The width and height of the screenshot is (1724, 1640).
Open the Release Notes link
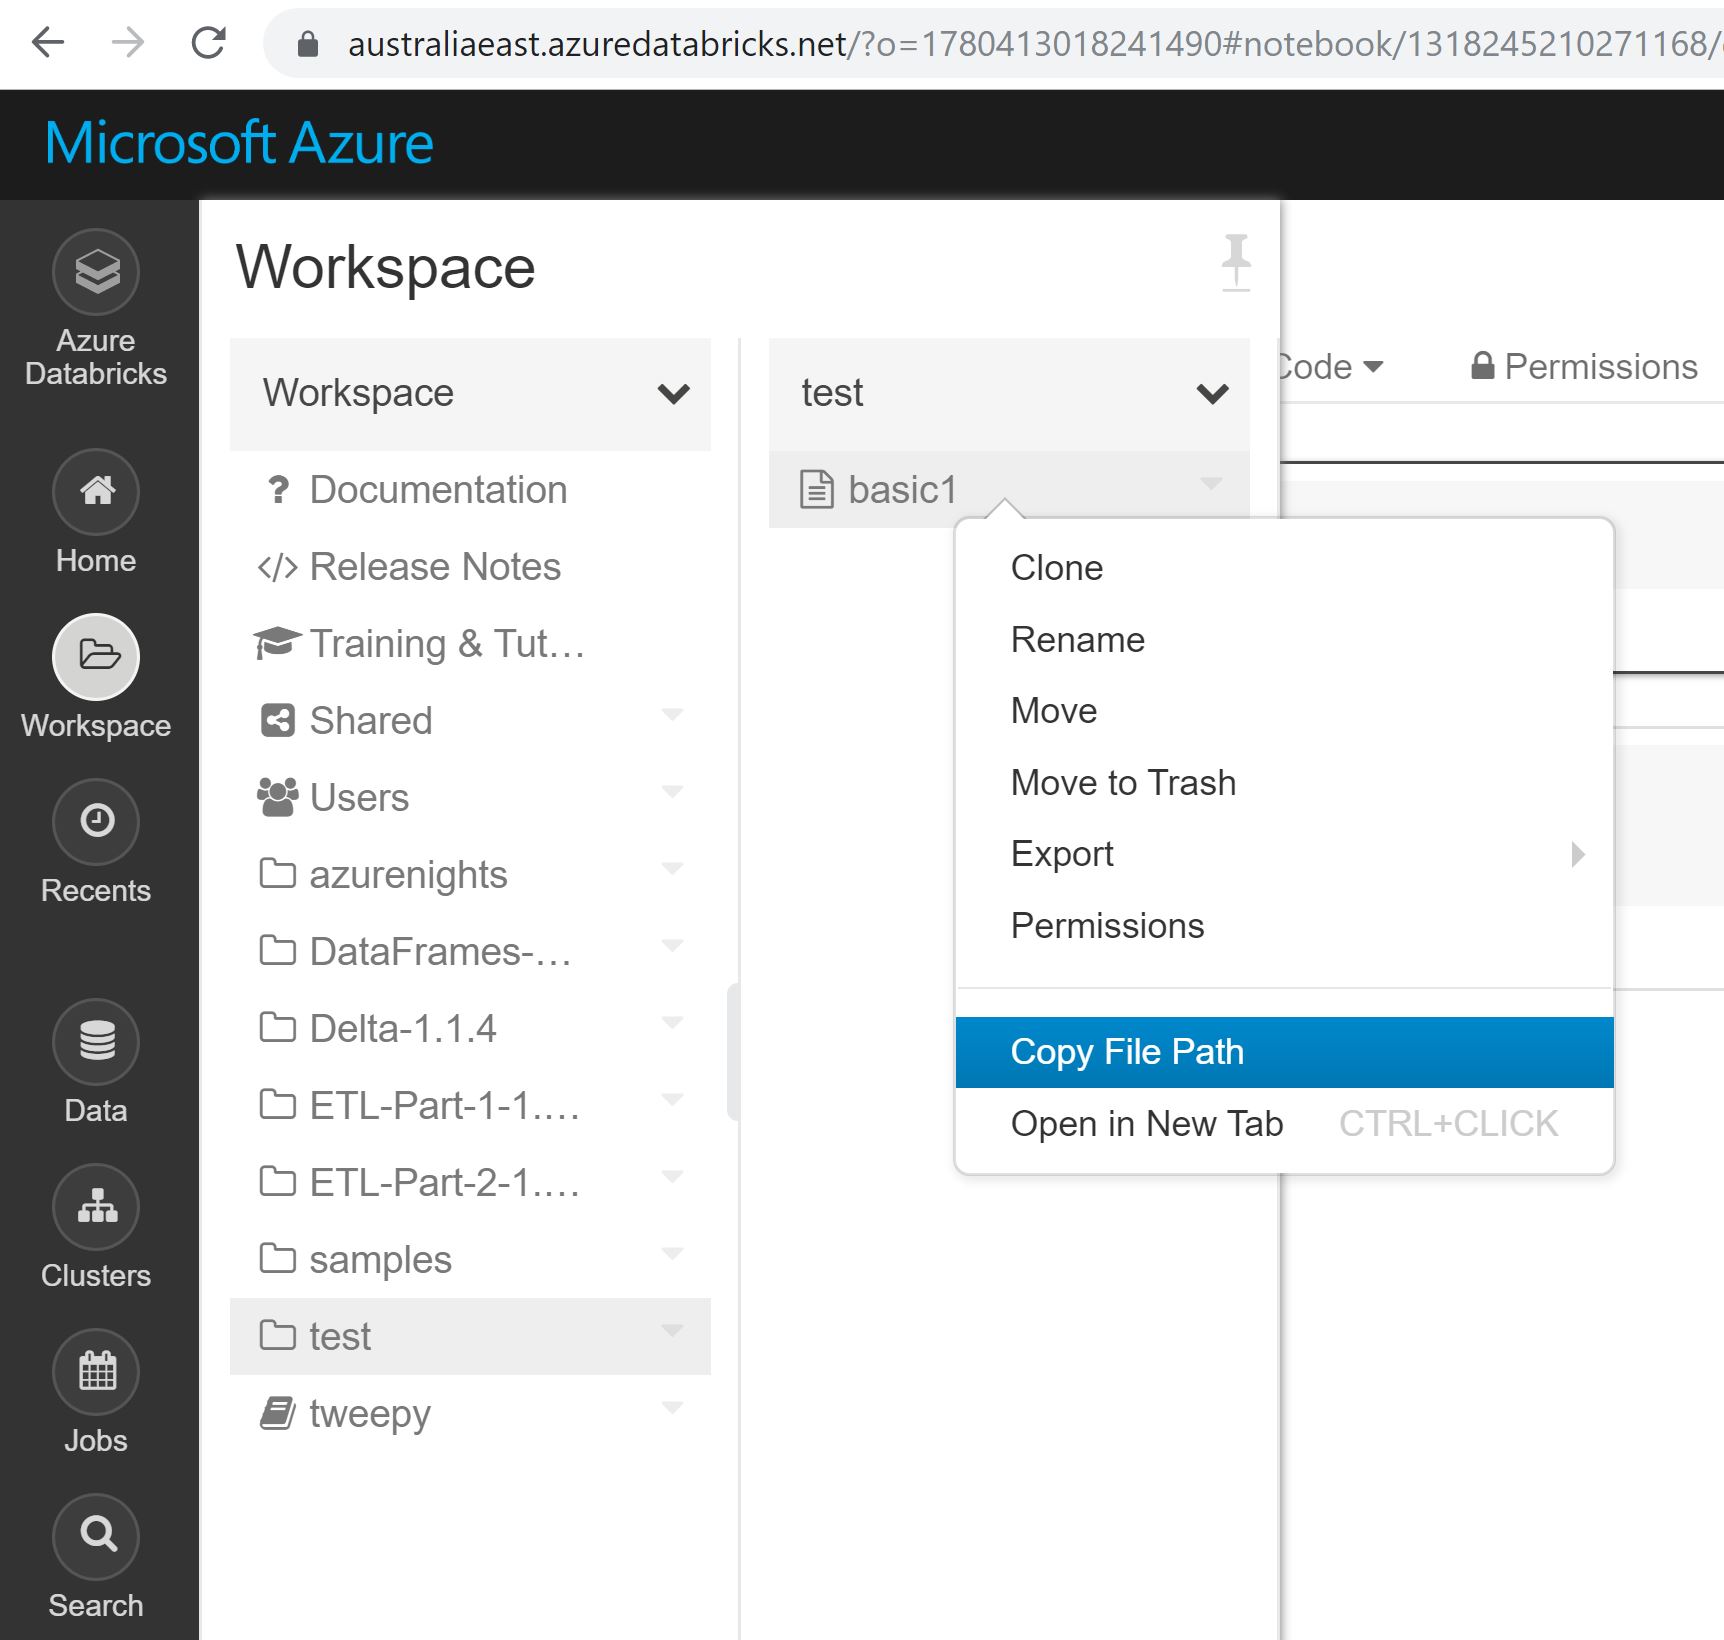435,567
